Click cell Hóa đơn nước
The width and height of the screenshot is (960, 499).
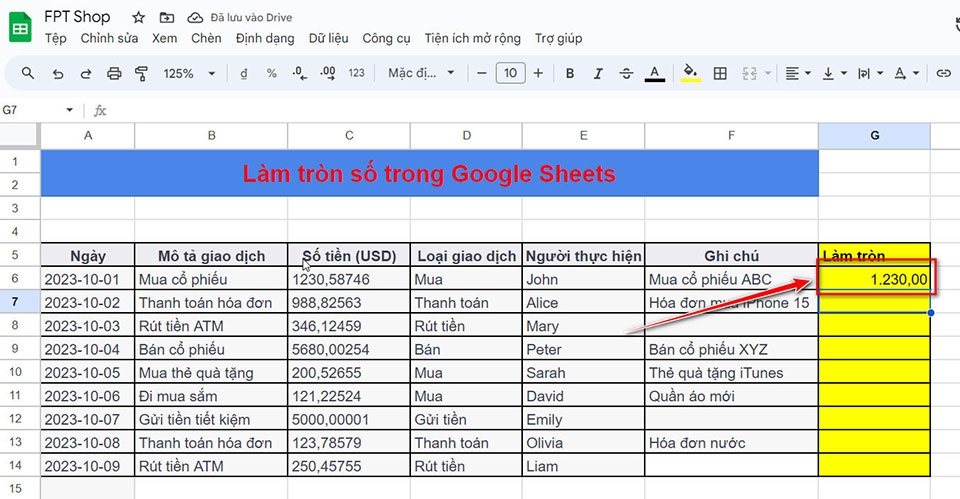732,442
